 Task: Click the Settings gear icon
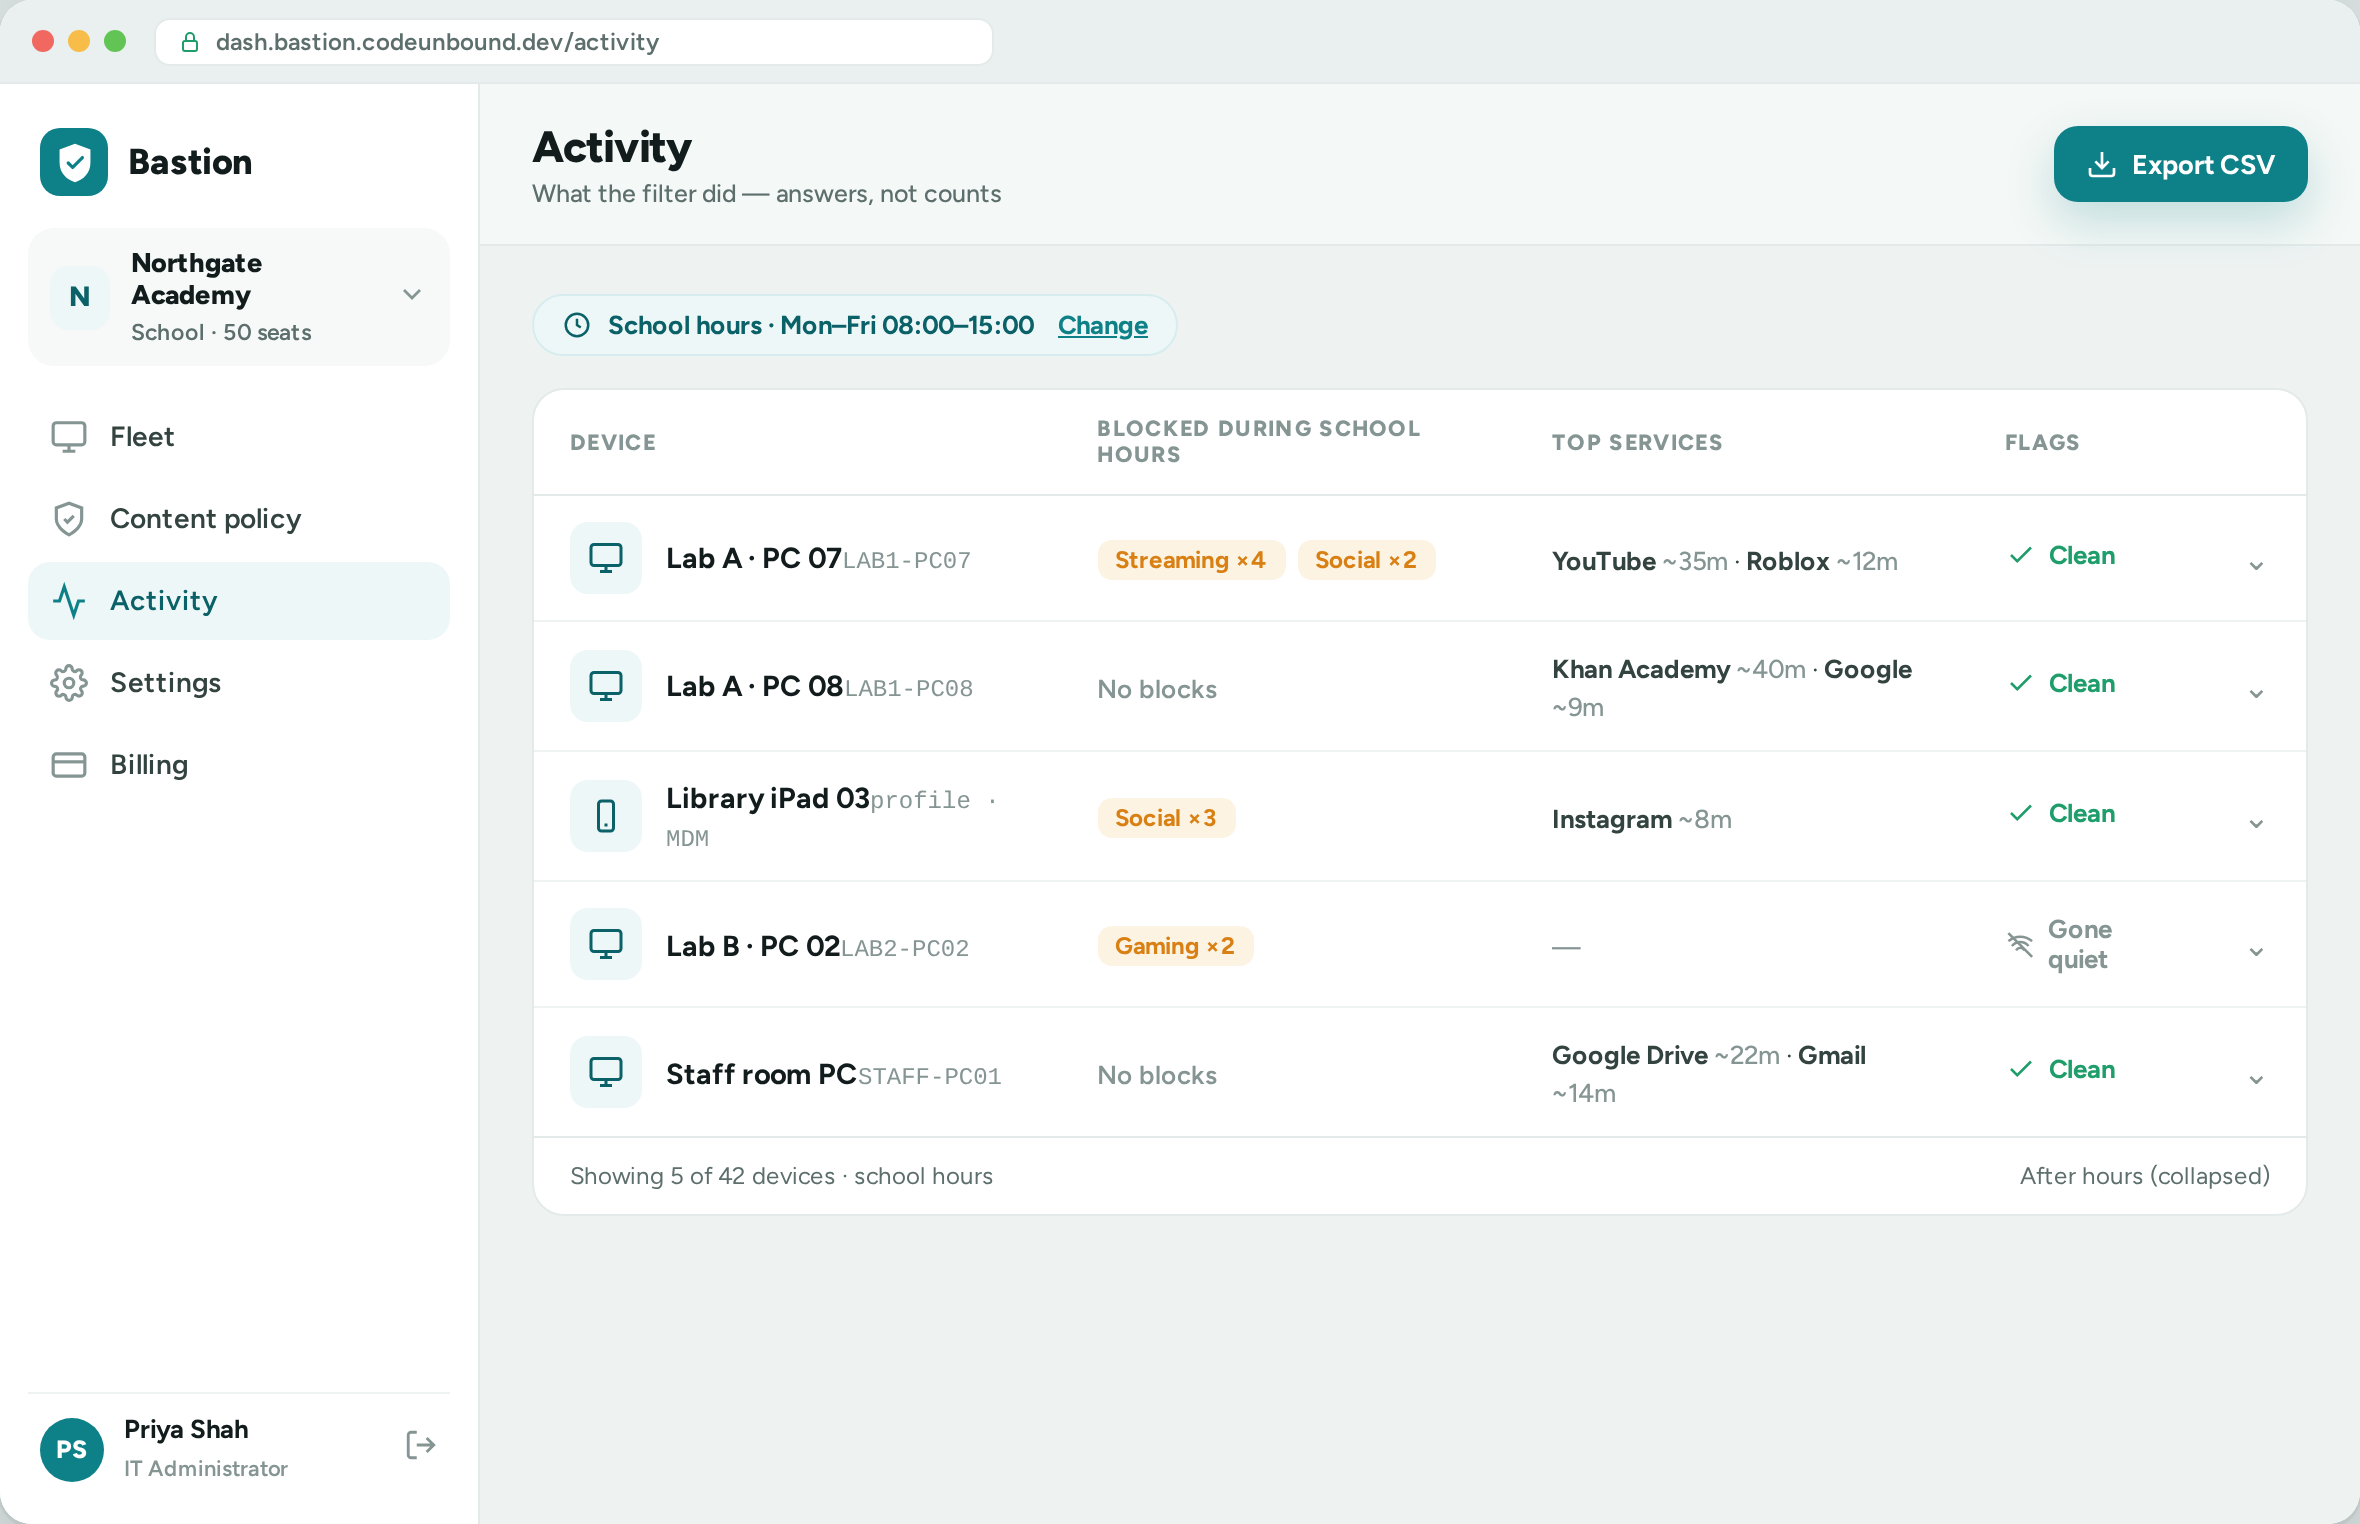69,683
